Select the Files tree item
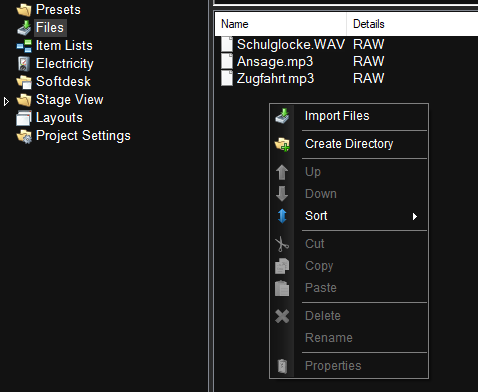The height and width of the screenshot is (392, 478). point(50,28)
